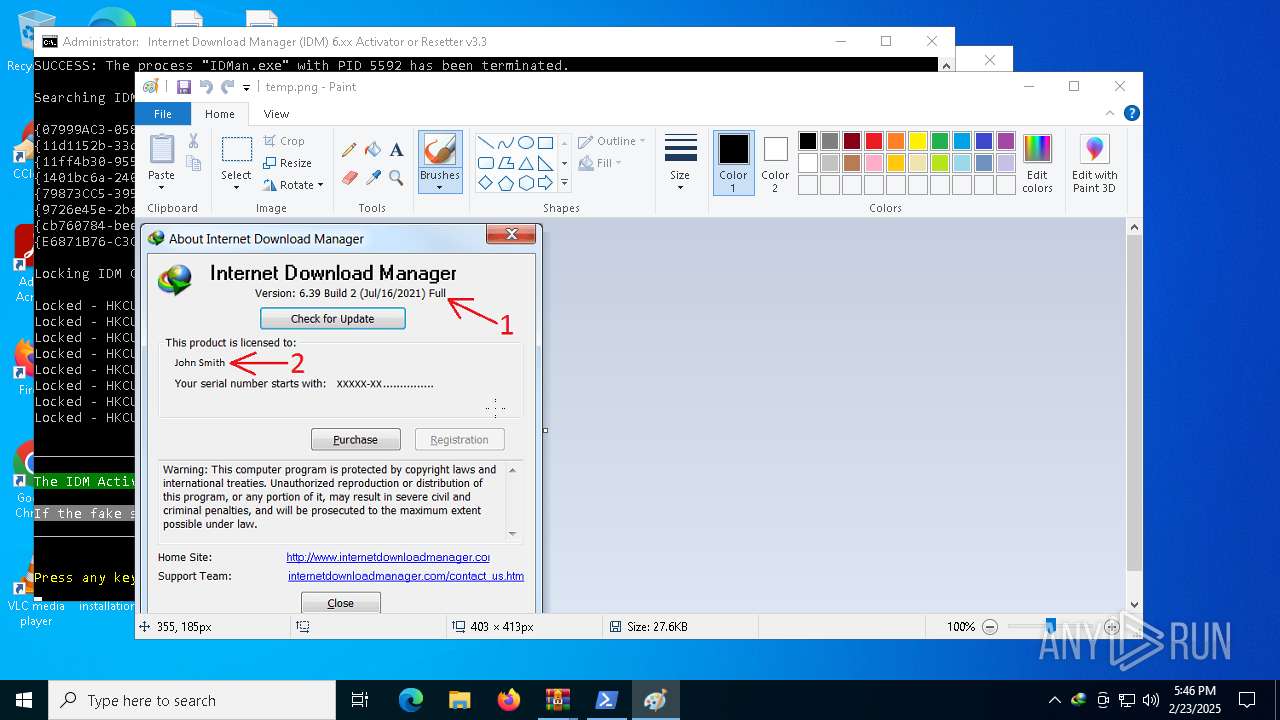Open the Customize Quick Access Toolbar dropdown
Image resolution: width=1280 pixels, height=720 pixels.
[247, 88]
